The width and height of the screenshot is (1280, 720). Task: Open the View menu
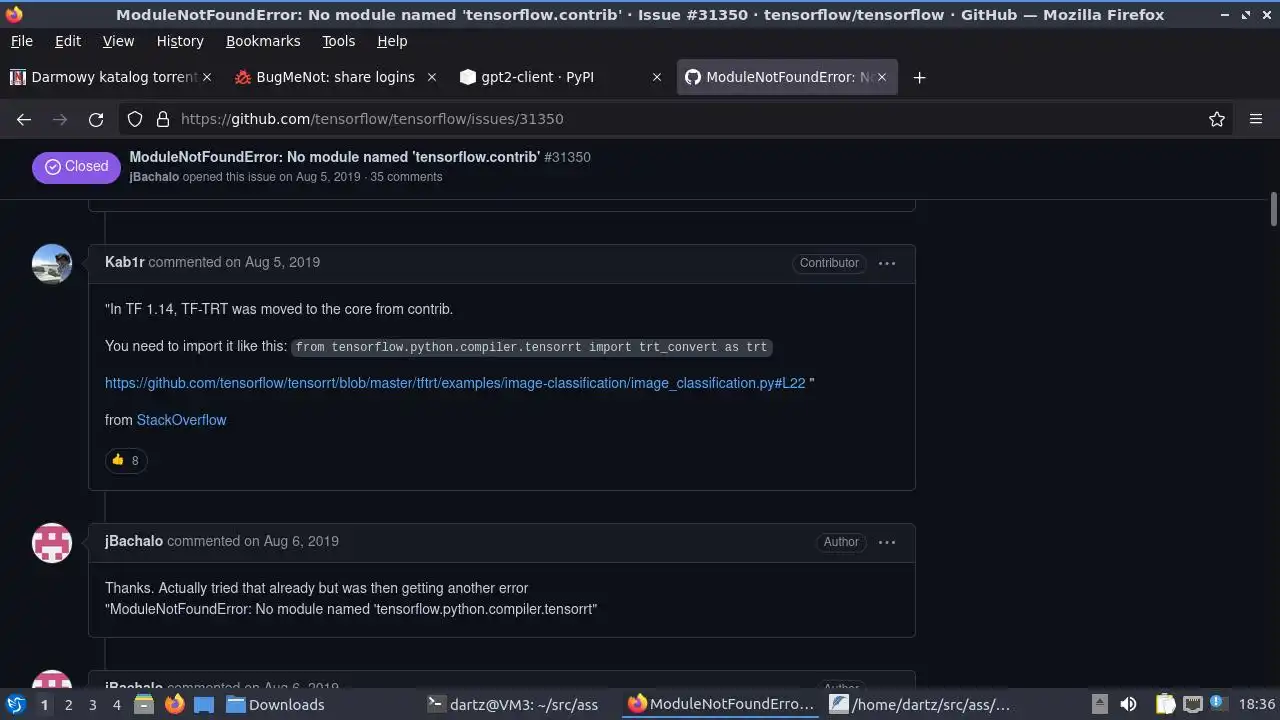[118, 41]
